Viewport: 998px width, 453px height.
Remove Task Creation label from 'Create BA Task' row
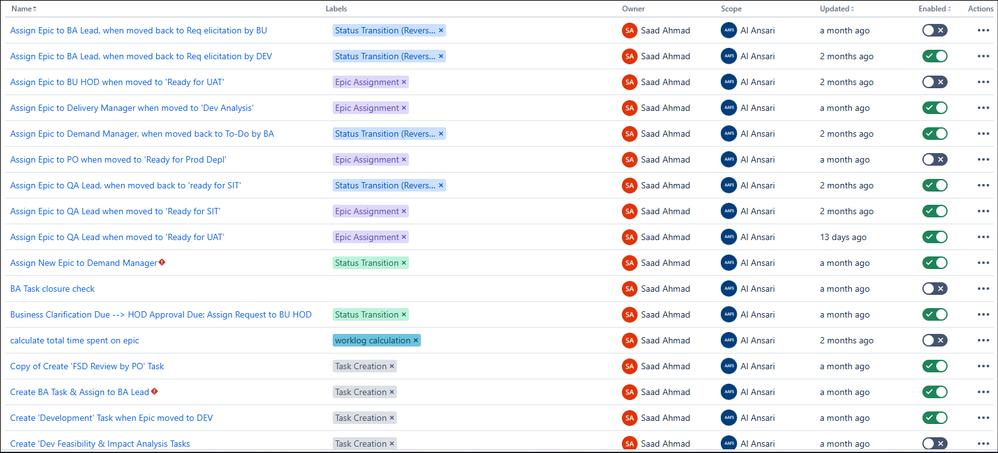391,392
